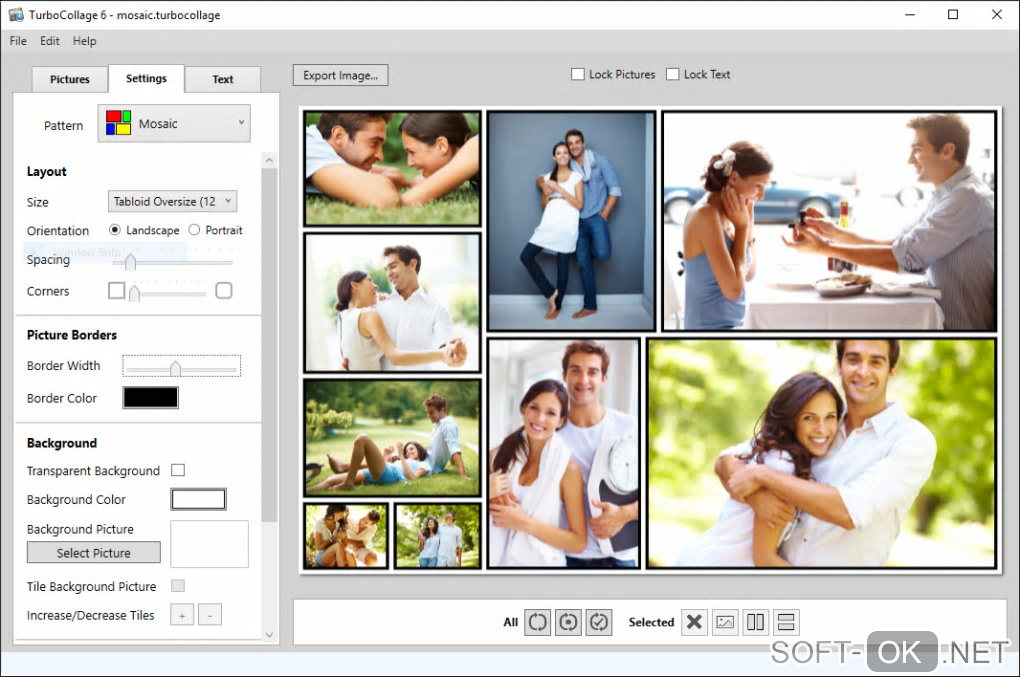Image resolution: width=1020 pixels, height=677 pixels.
Task: Check the Transparent Background option
Action: (x=178, y=470)
